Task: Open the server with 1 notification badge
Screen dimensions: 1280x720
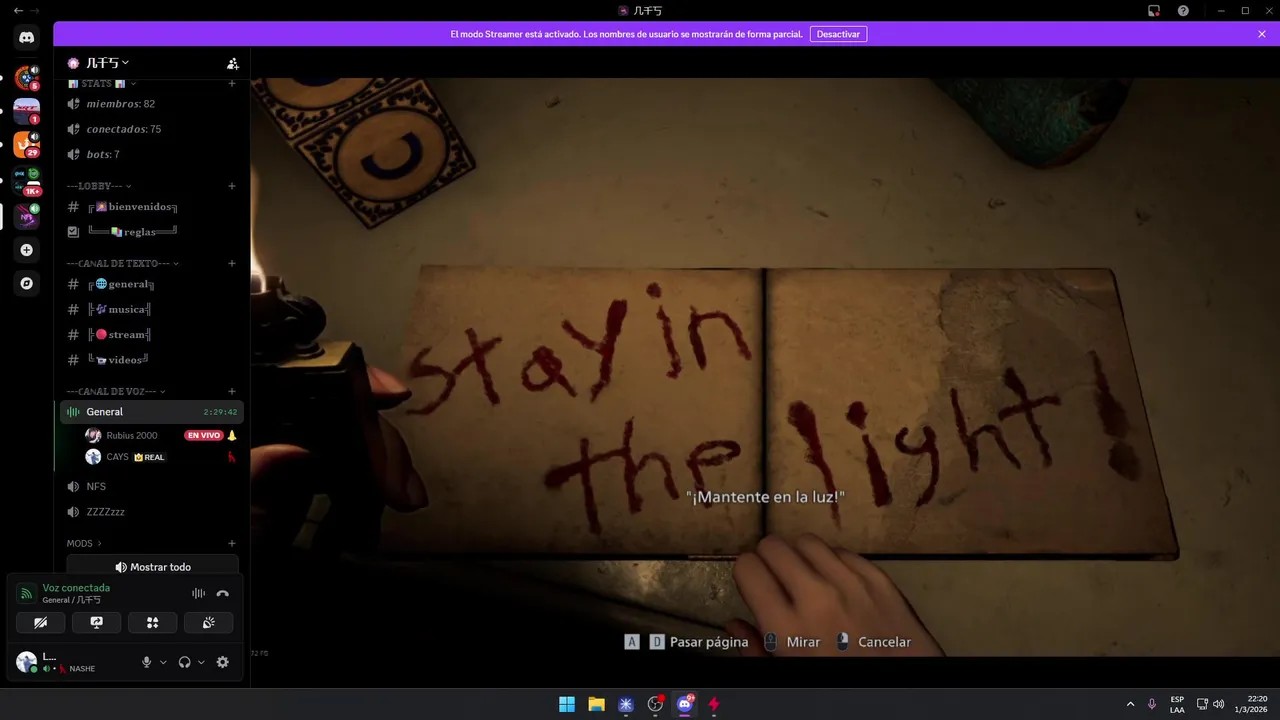Action: point(27,111)
